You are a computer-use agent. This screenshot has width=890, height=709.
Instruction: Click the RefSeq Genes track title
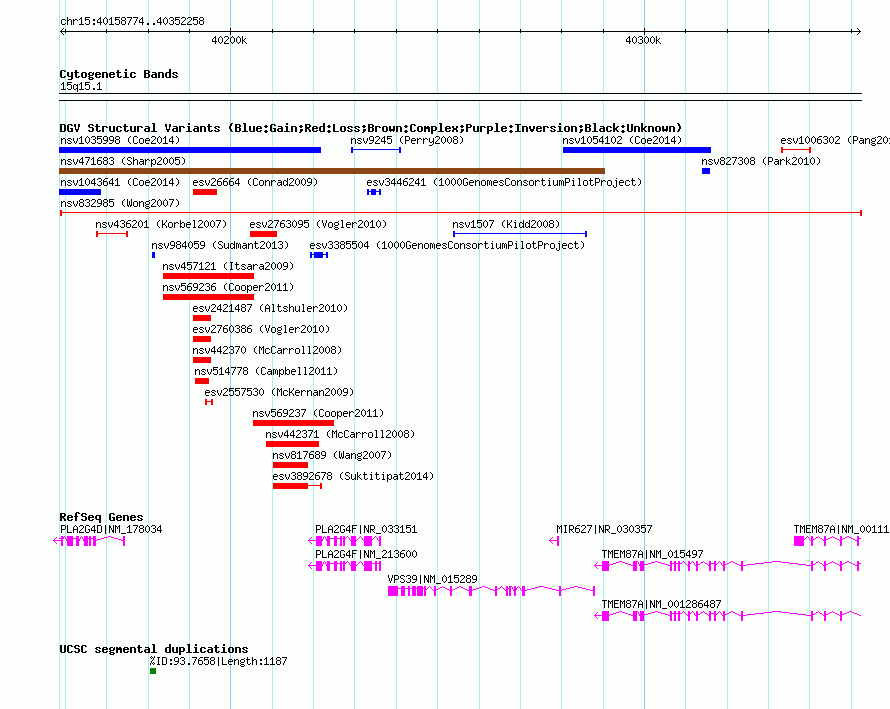pyautogui.click(x=102, y=517)
